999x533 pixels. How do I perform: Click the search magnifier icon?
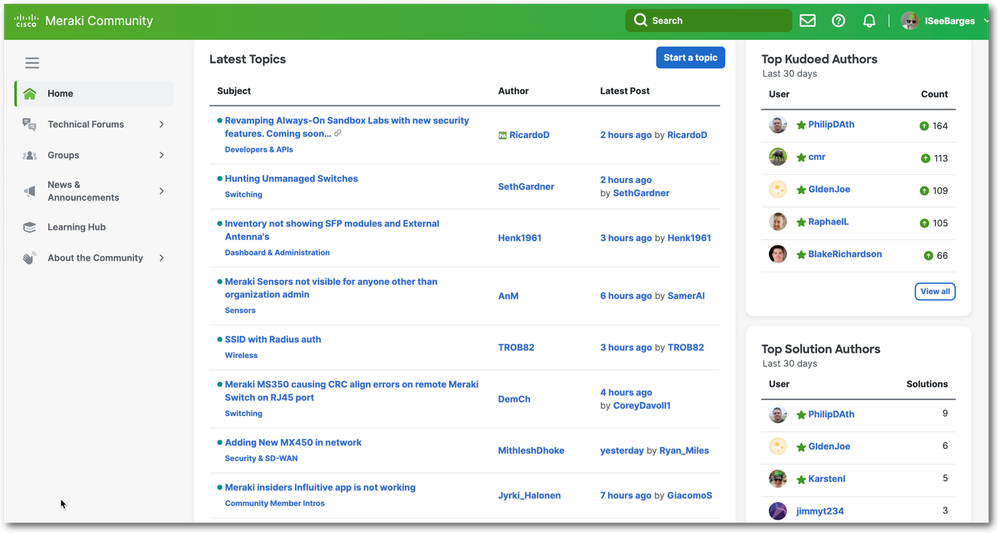tap(640, 20)
